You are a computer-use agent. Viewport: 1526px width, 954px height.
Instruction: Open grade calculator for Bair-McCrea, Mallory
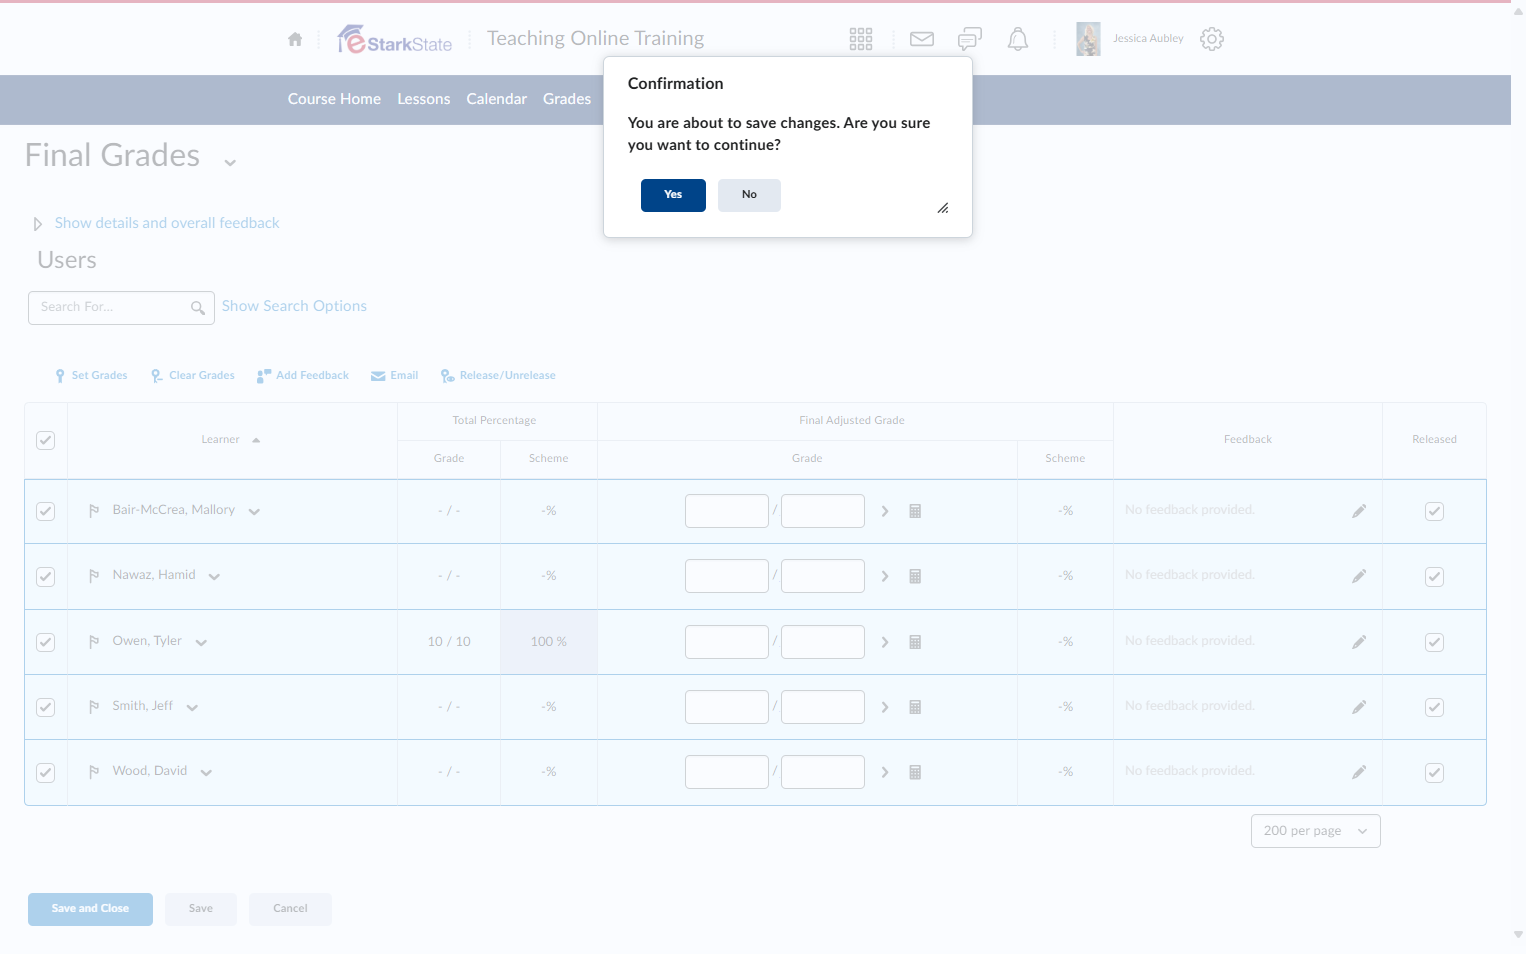point(915,511)
